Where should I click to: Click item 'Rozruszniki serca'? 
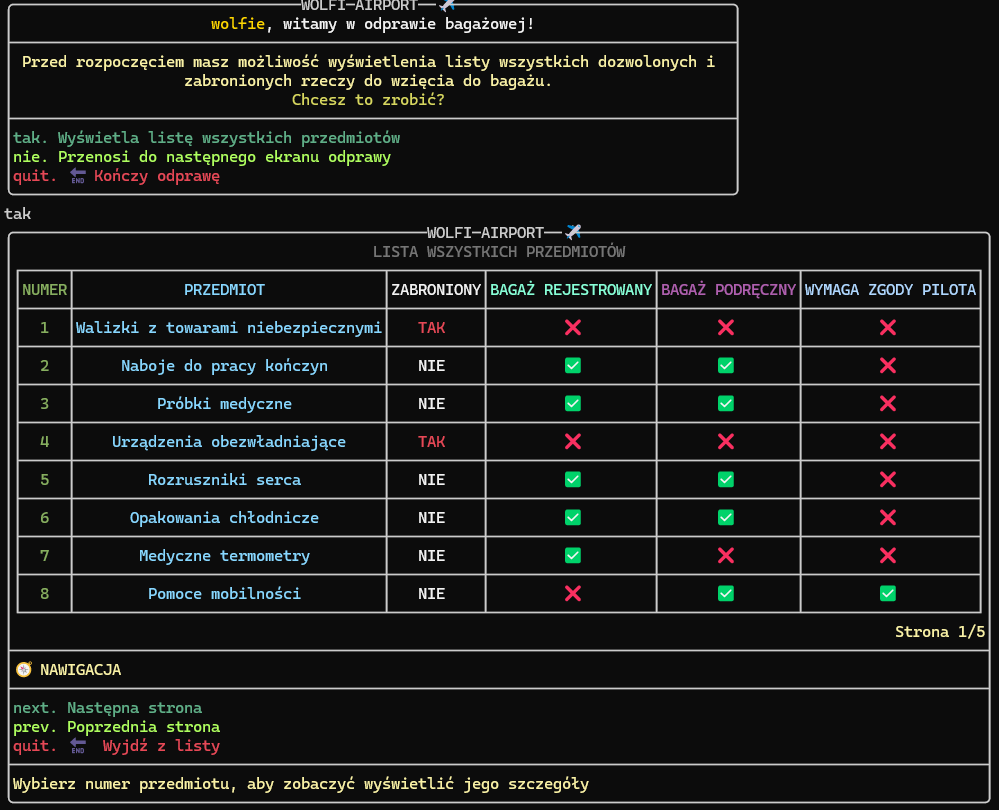224,479
